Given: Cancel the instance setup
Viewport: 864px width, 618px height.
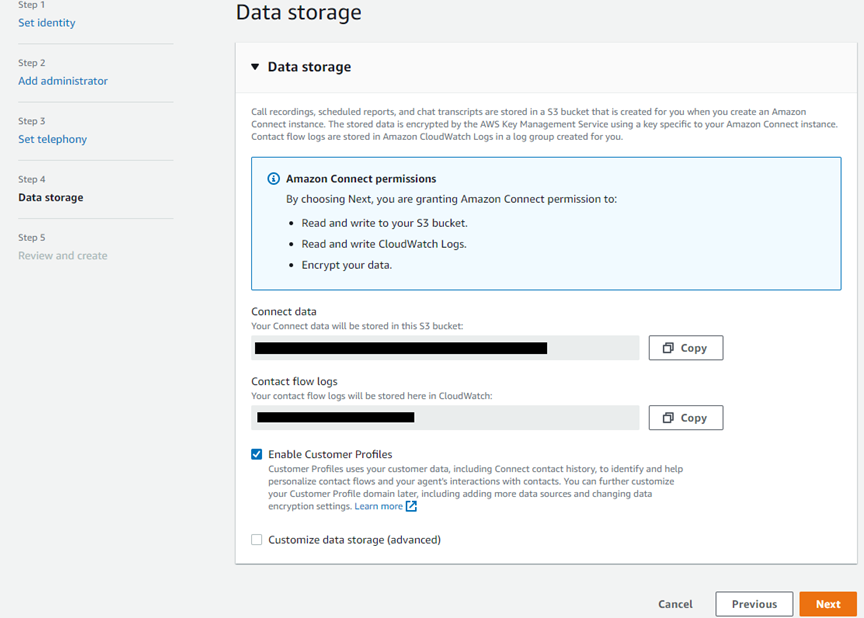Looking at the screenshot, I should pos(675,604).
